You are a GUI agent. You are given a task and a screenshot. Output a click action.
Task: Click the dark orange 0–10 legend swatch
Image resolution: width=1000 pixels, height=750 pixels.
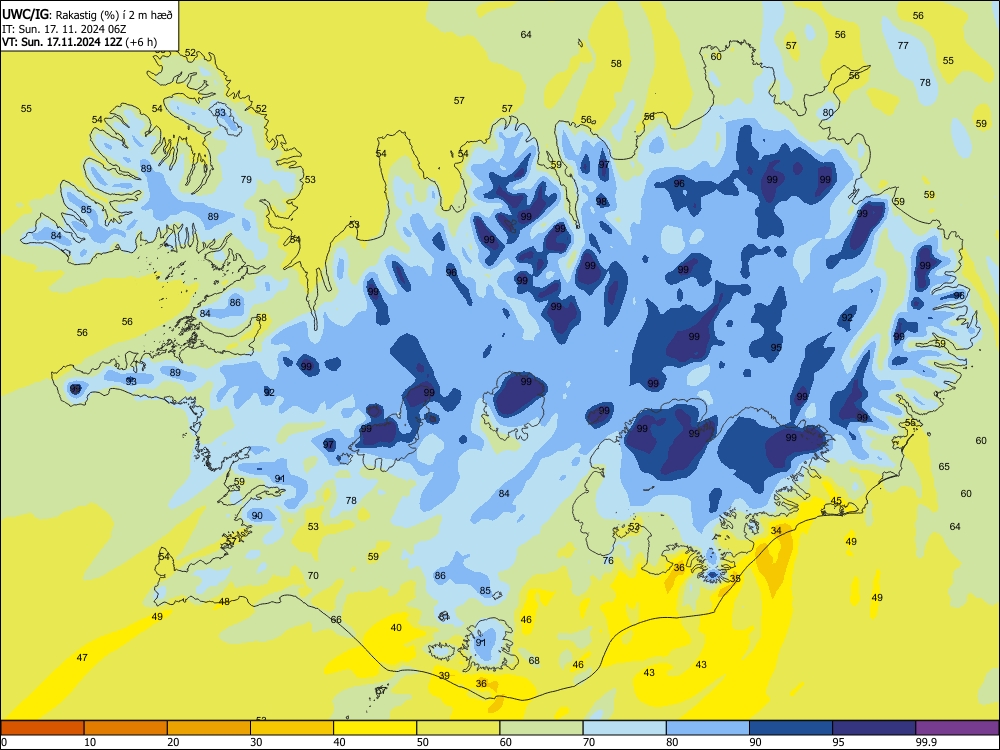point(42,728)
